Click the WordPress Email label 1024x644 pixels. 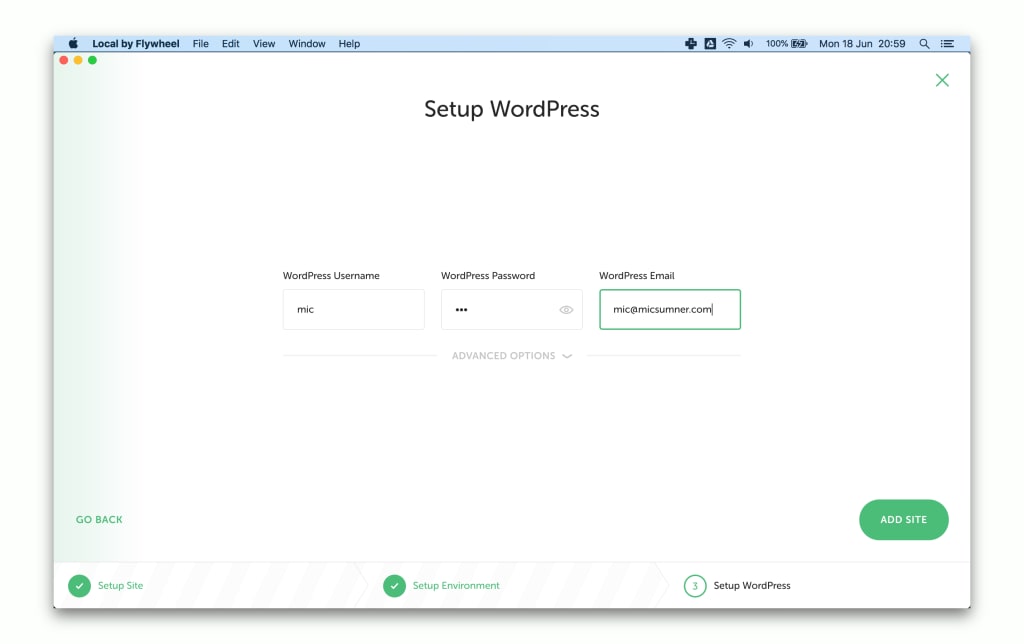click(x=637, y=276)
